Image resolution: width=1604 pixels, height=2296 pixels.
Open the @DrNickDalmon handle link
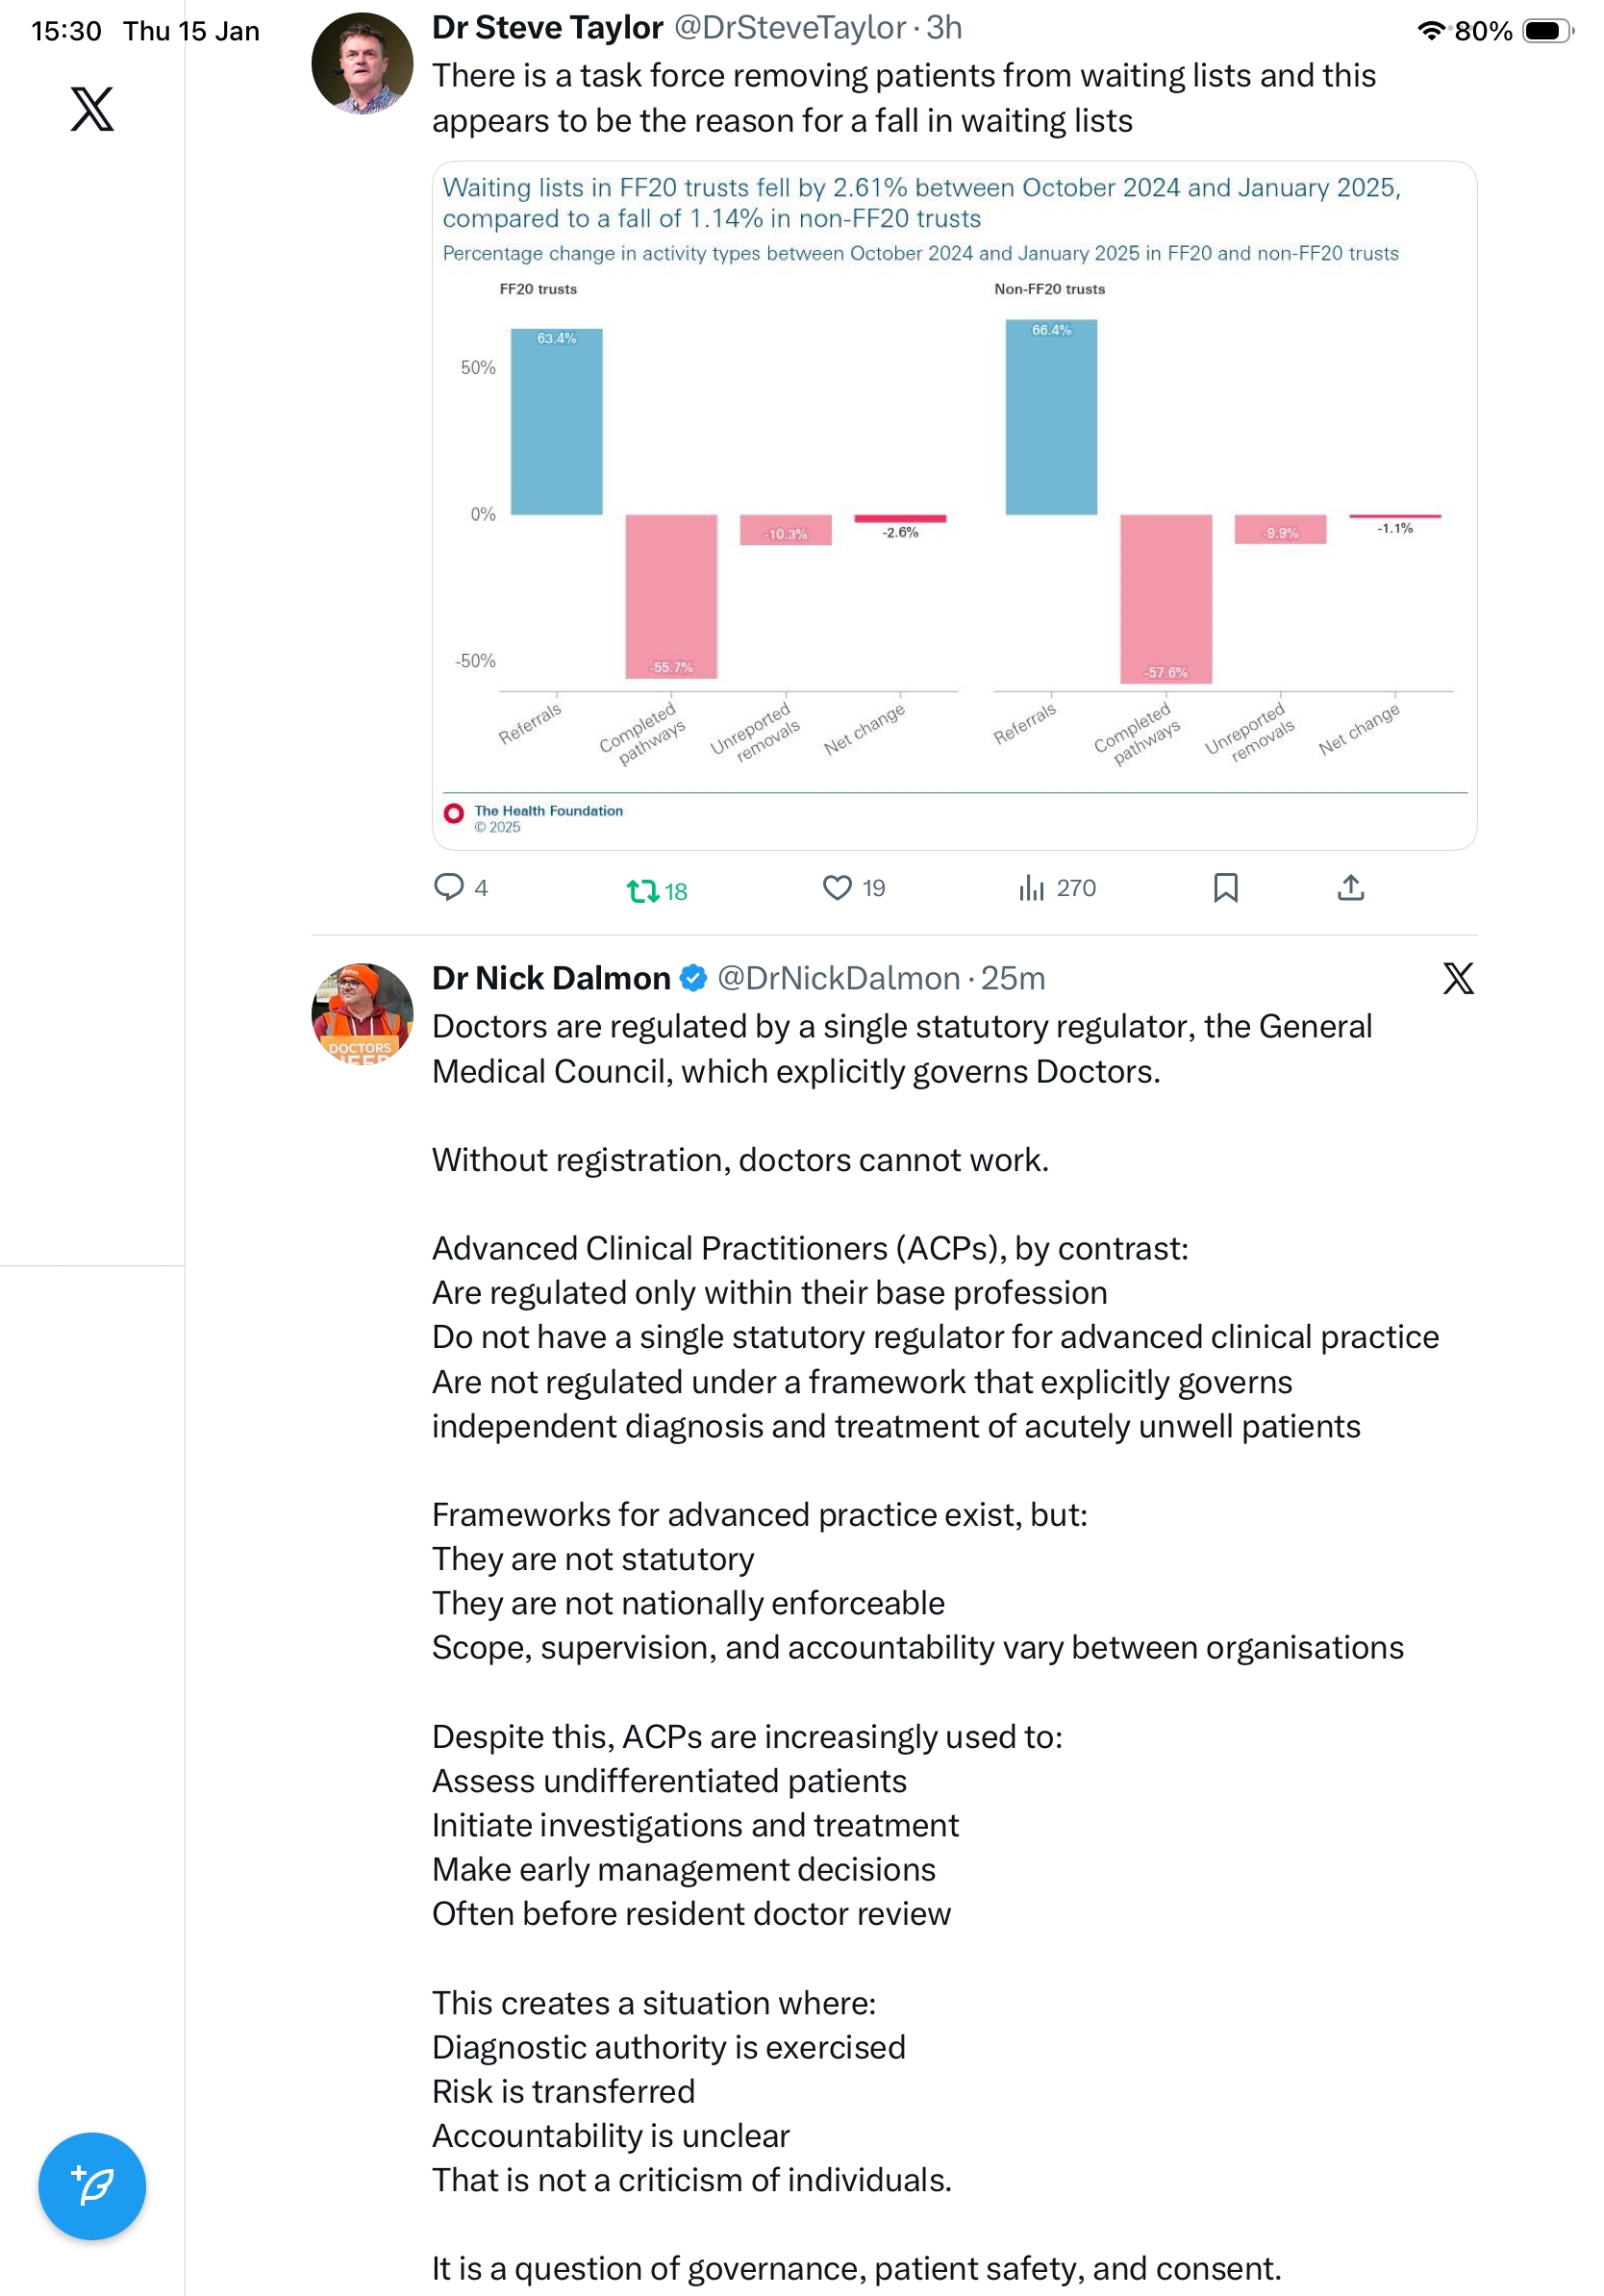(838, 978)
